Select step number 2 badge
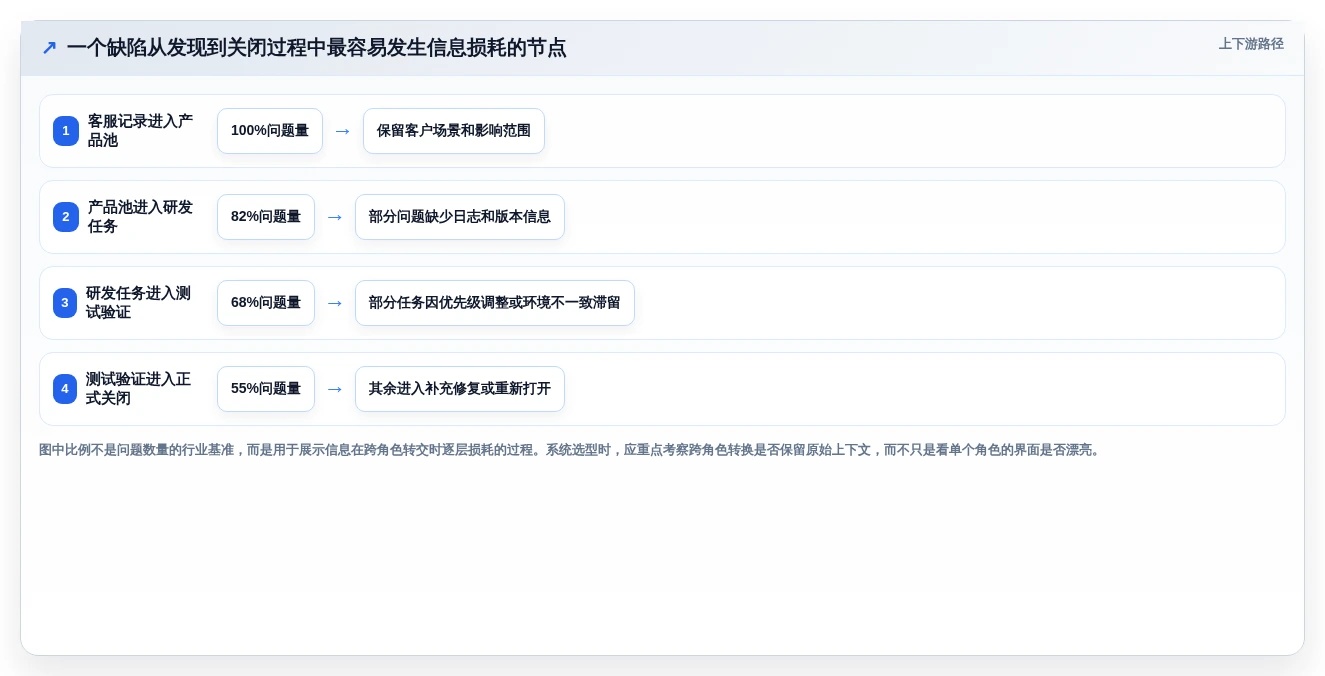Screen dimensions: 1325x676 (66, 217)
